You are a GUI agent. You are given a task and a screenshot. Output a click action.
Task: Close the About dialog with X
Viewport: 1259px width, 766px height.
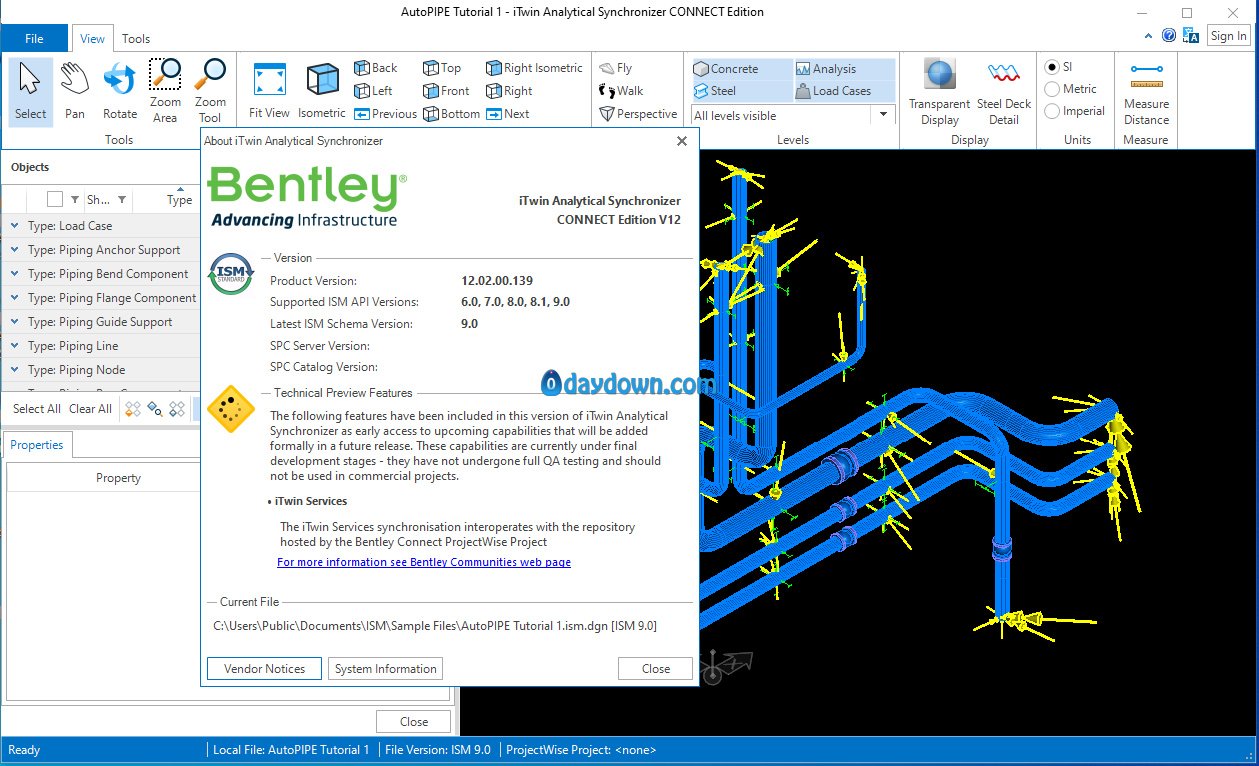click(x=682, y=141)
